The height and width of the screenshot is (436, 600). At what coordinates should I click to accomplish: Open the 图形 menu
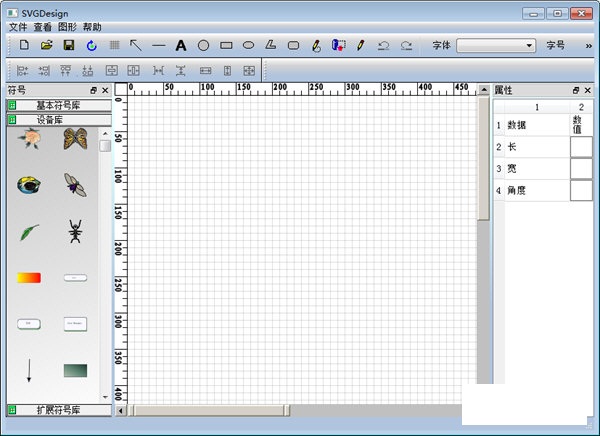[67, 27]
